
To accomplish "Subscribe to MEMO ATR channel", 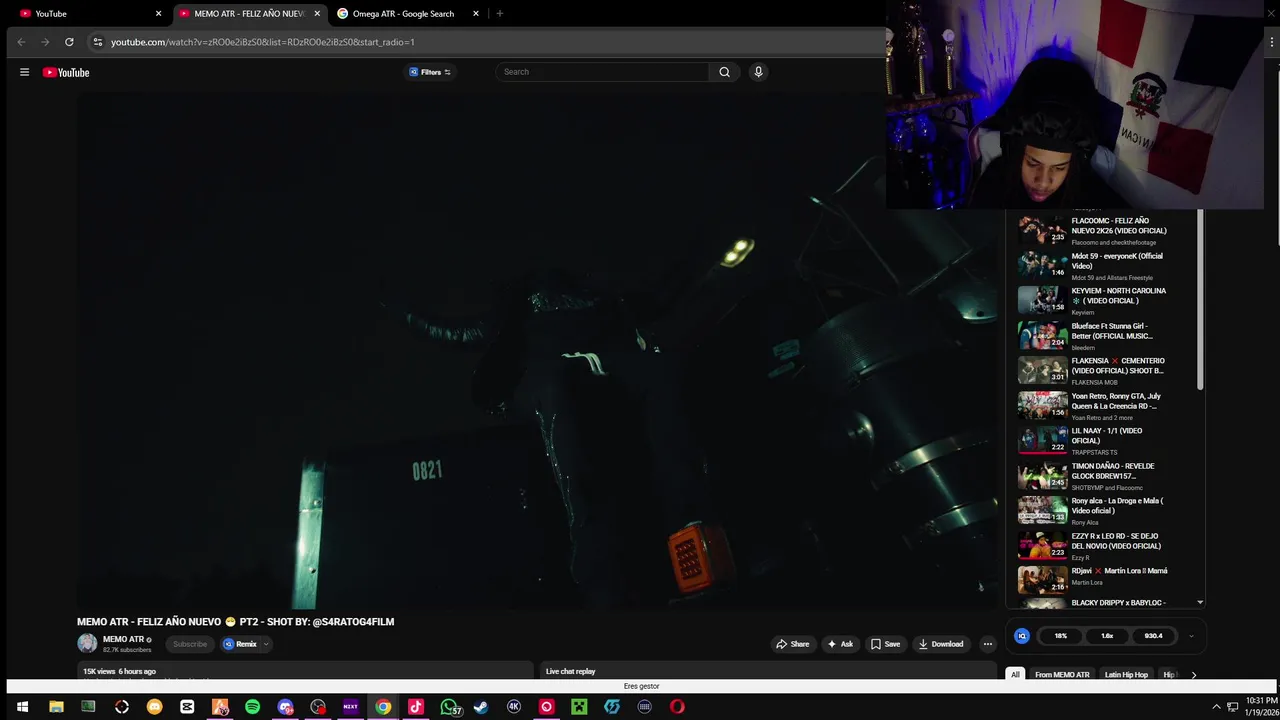I will [x=190, y=644].
